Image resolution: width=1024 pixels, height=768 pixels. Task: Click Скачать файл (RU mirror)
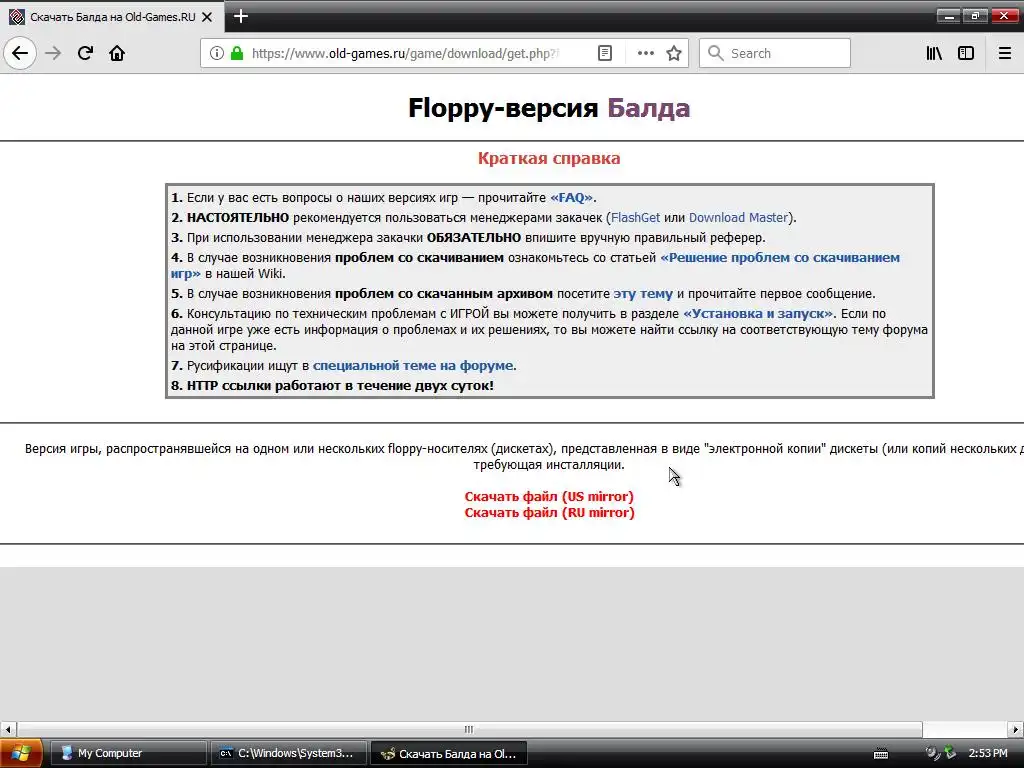pos(549,513)
